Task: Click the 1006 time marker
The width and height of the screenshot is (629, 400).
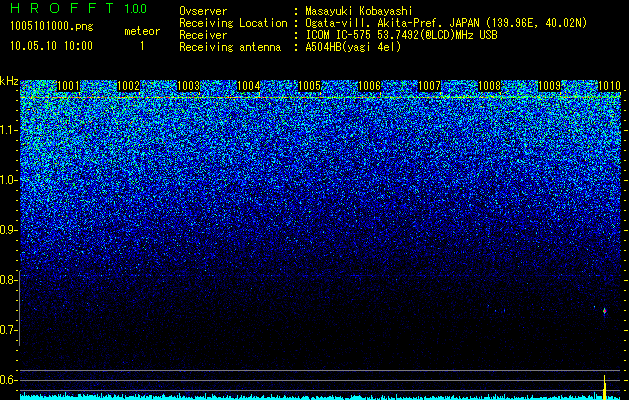Action: click(x=369, y=86)
